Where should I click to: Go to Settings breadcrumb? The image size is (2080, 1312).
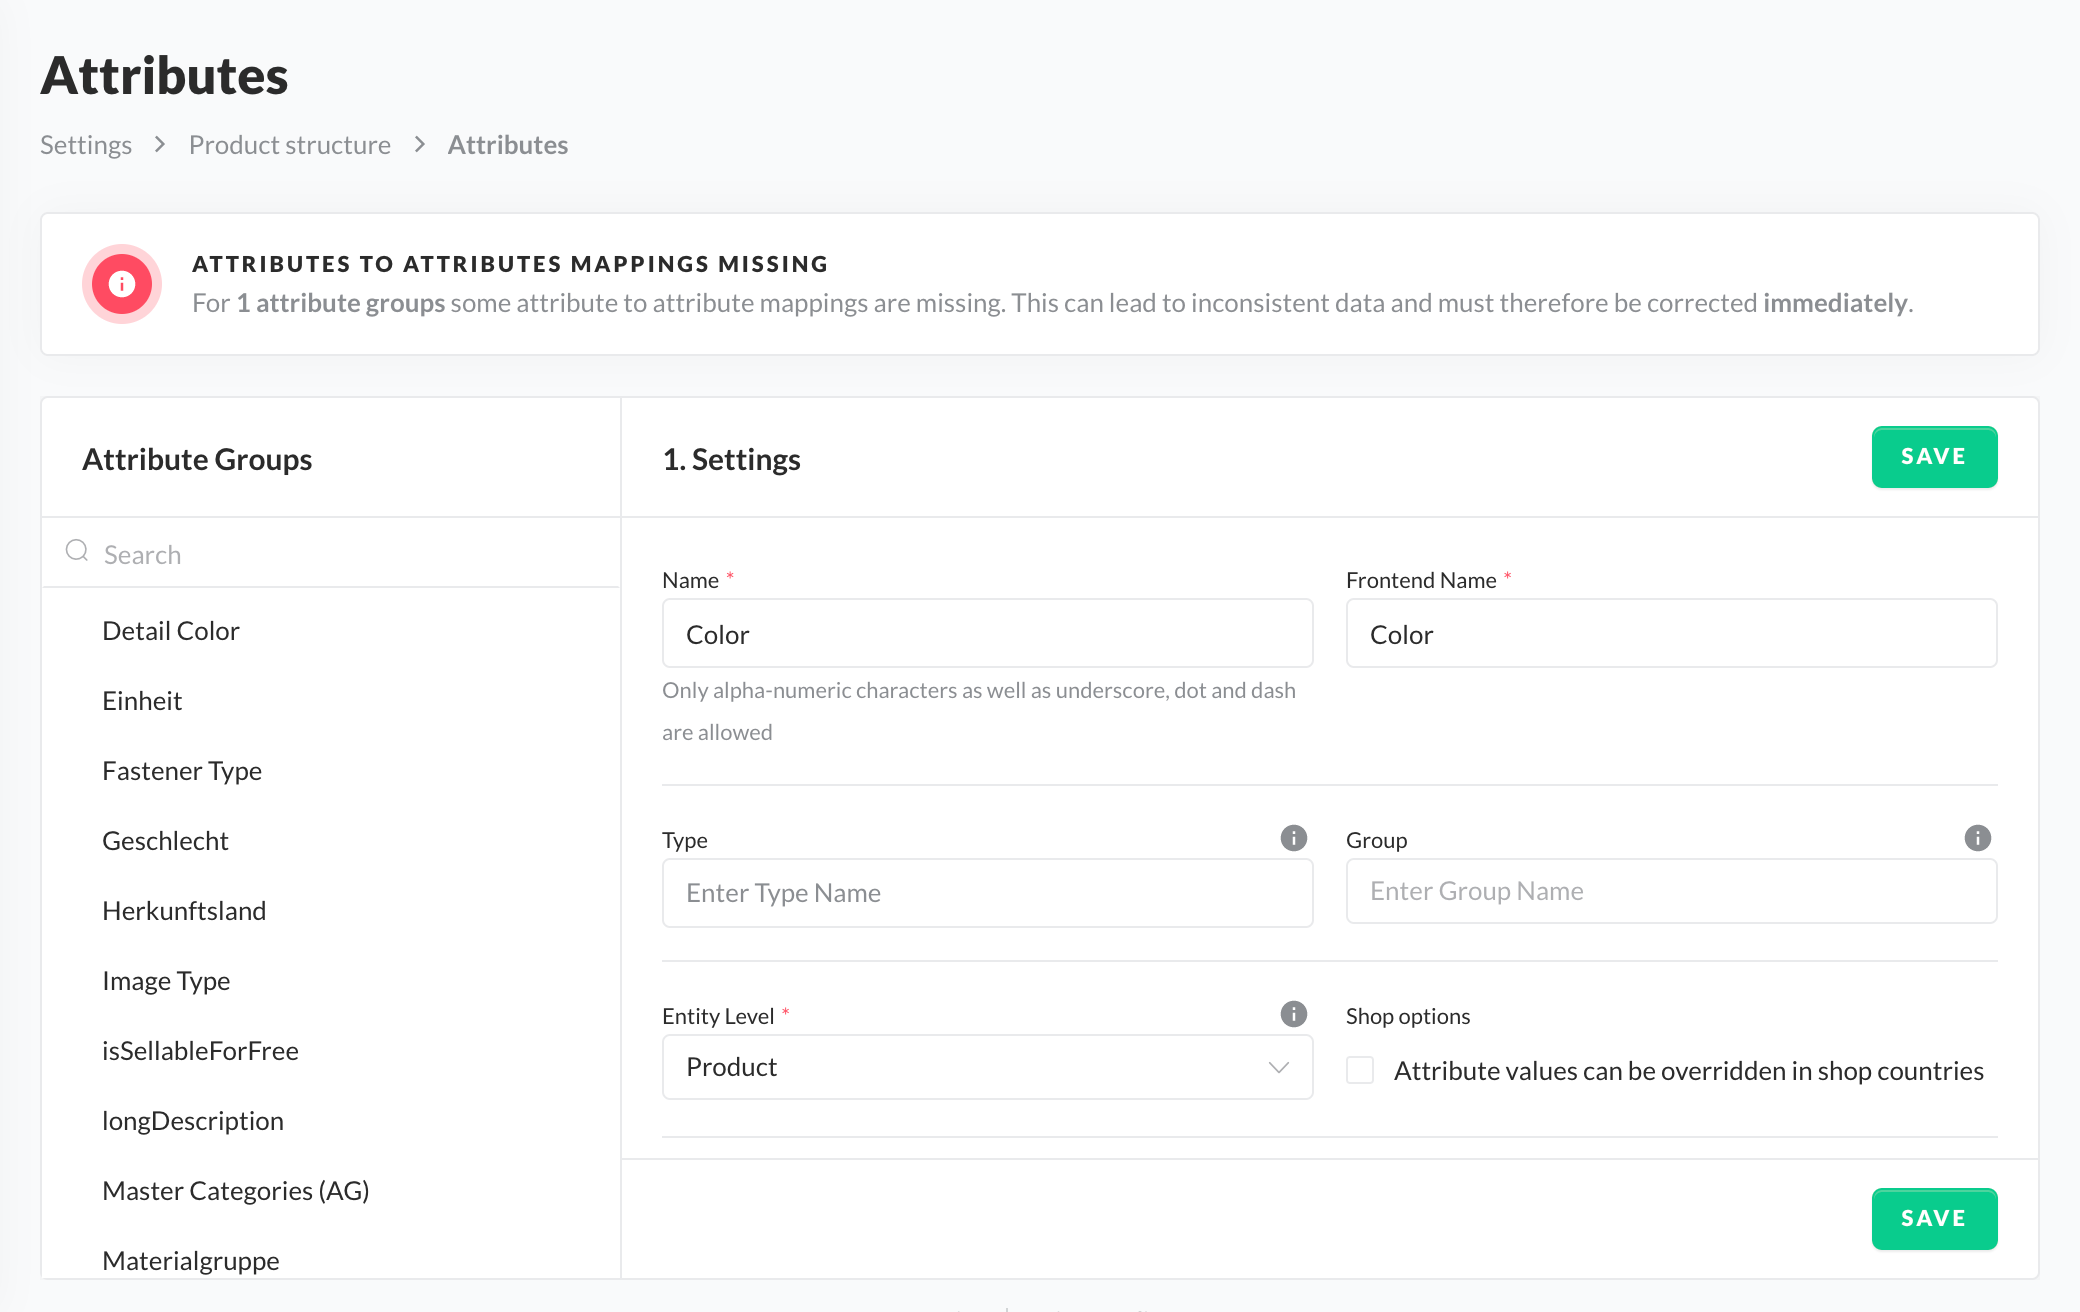click(86, 145)
